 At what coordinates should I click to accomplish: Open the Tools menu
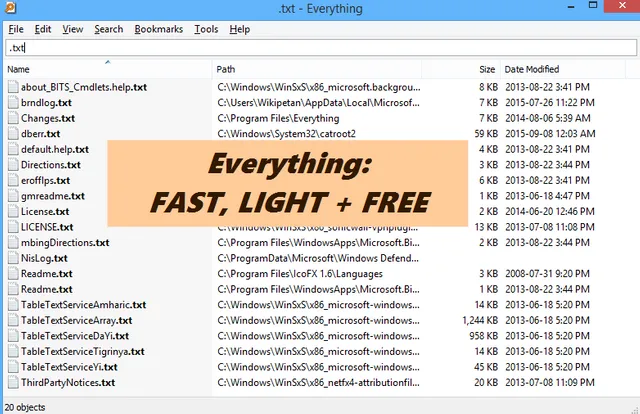click(x=206, y=29)
